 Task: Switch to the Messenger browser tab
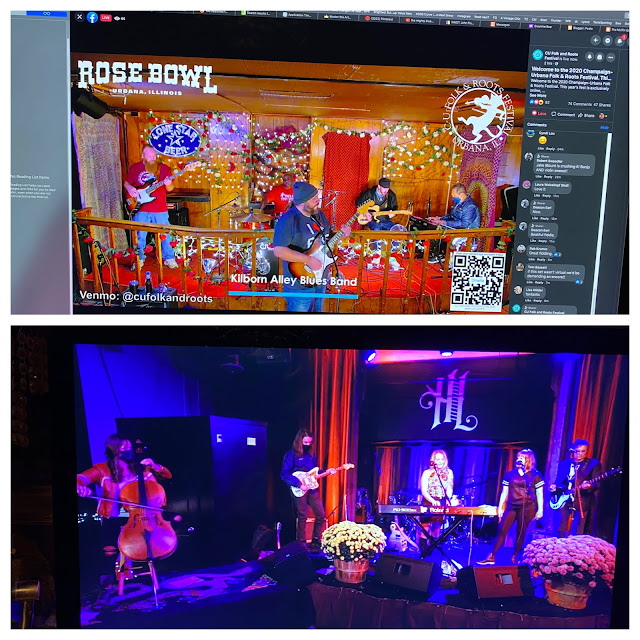(x=501, y=24)
